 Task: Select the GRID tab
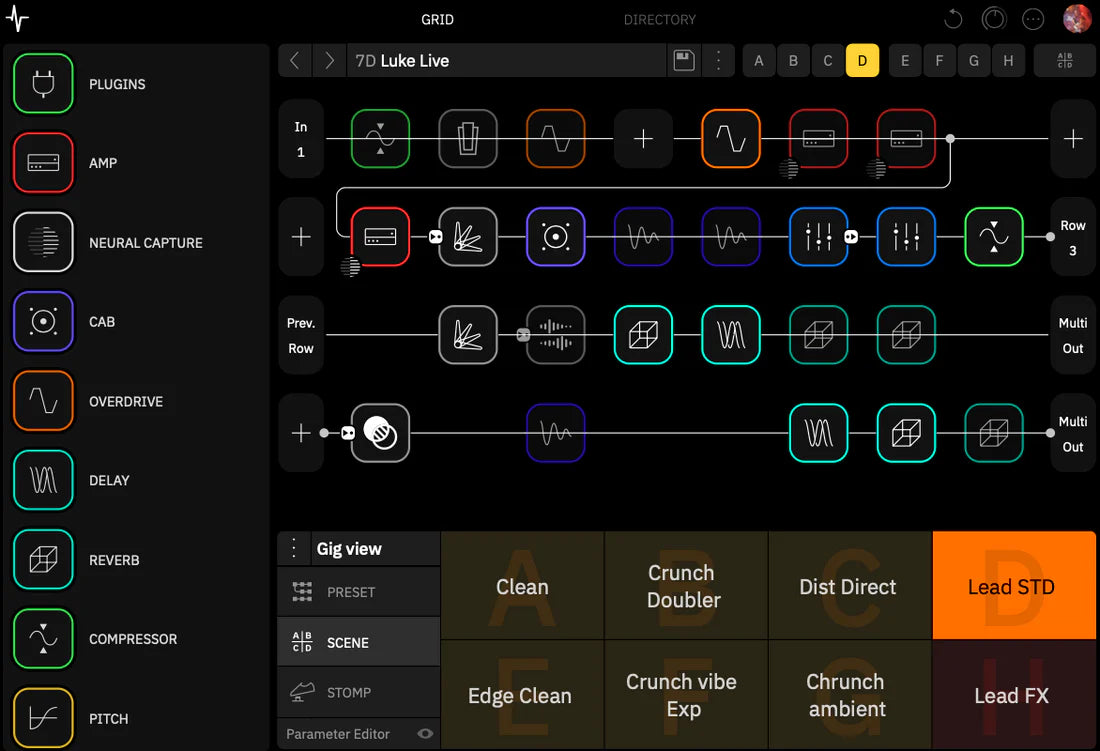437,19
